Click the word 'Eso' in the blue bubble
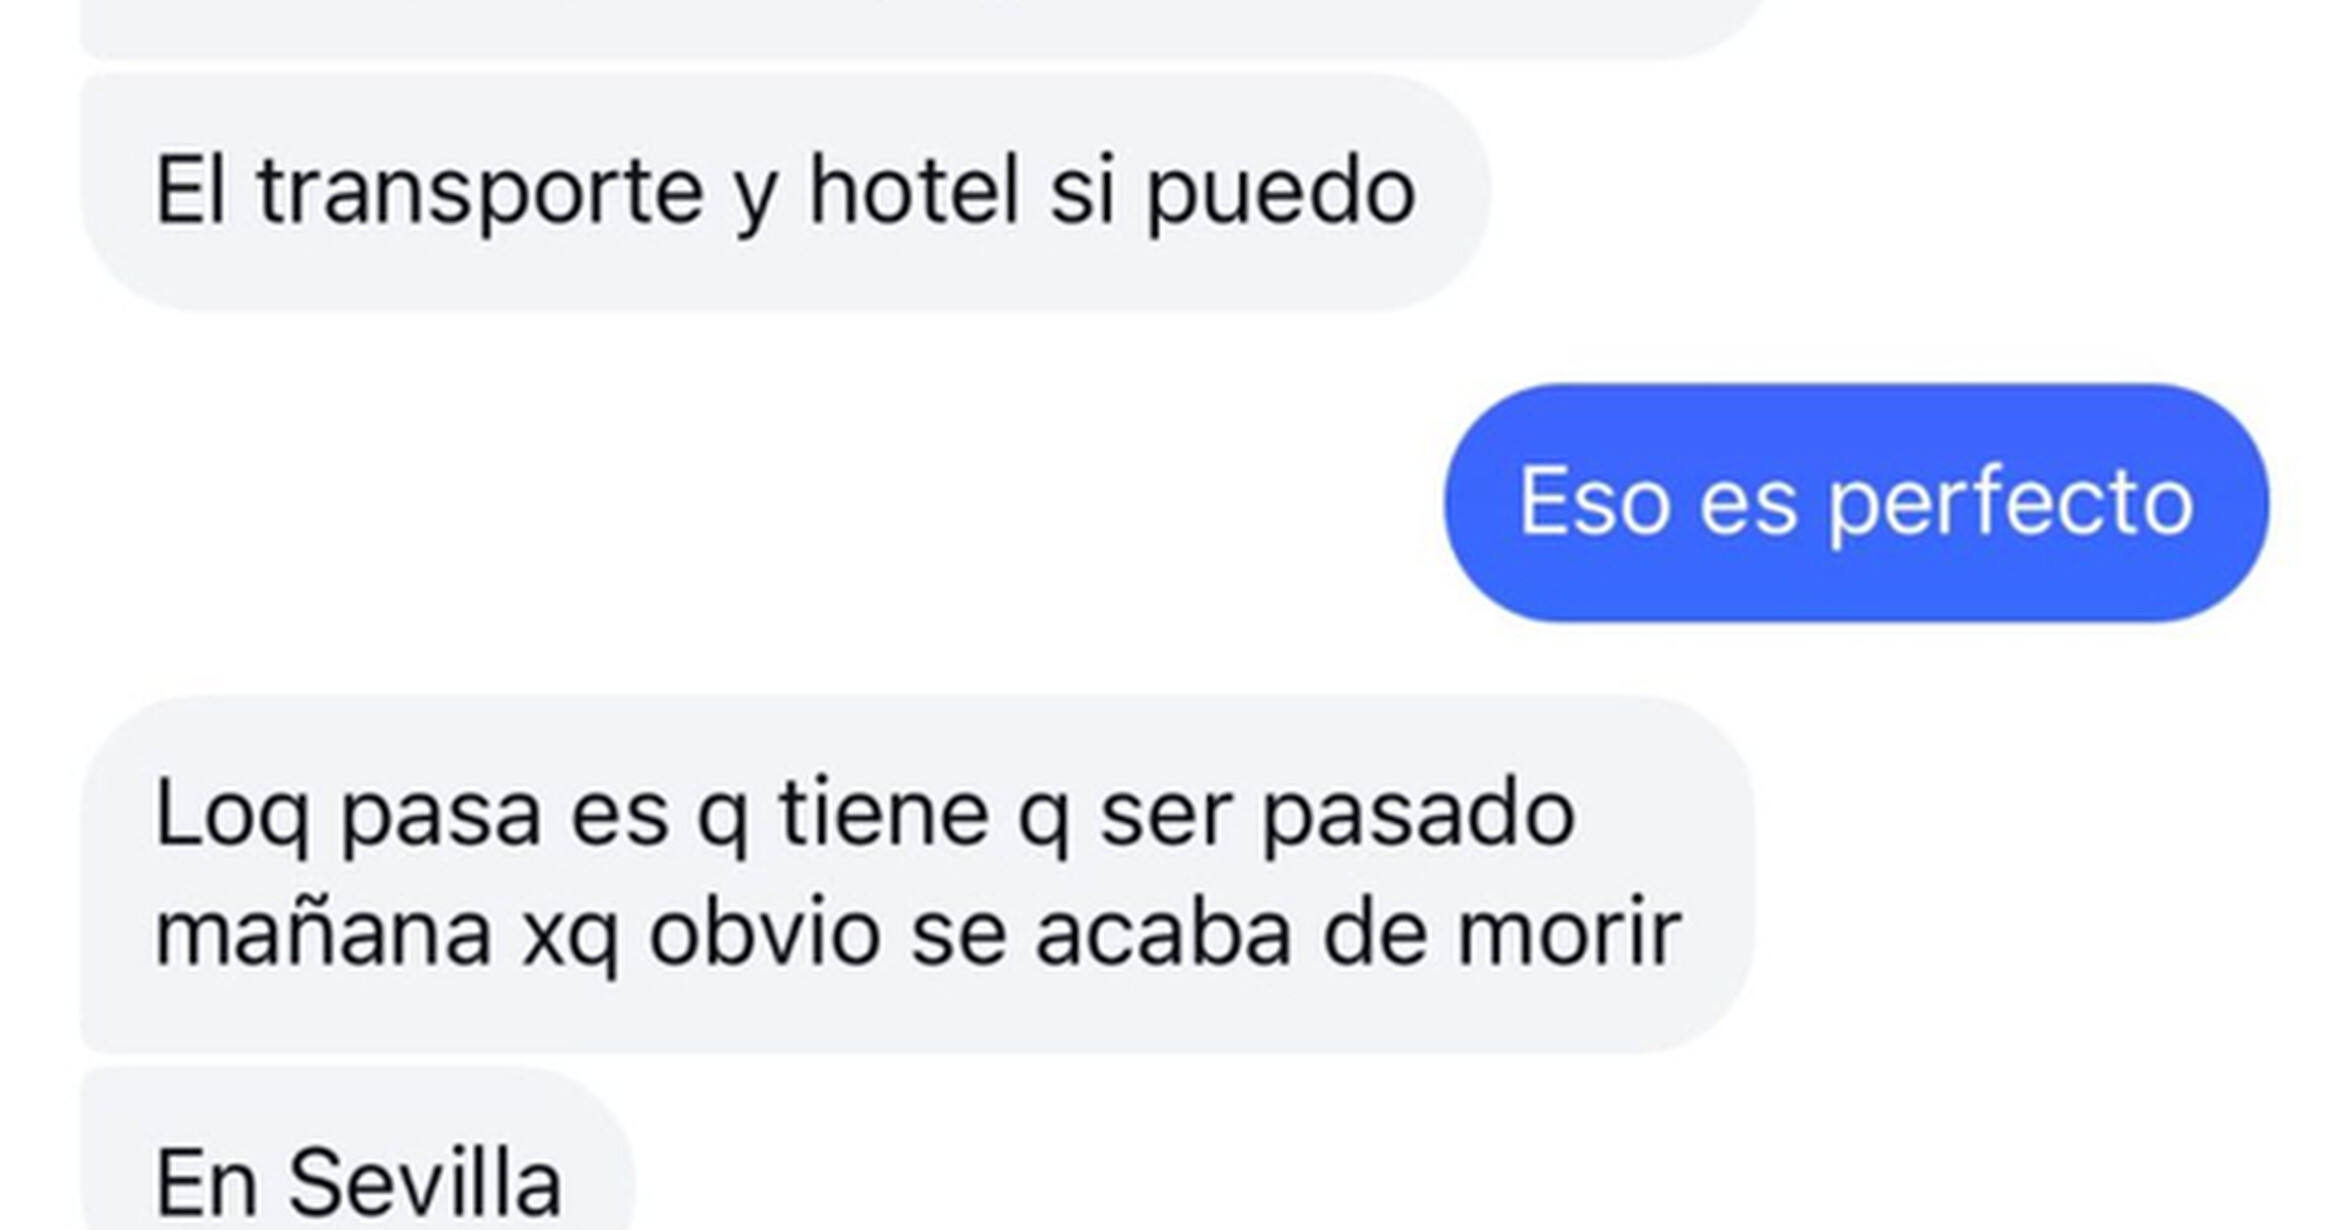The height and width of the screenshot is (1230, 2350). click(1595, 501)
